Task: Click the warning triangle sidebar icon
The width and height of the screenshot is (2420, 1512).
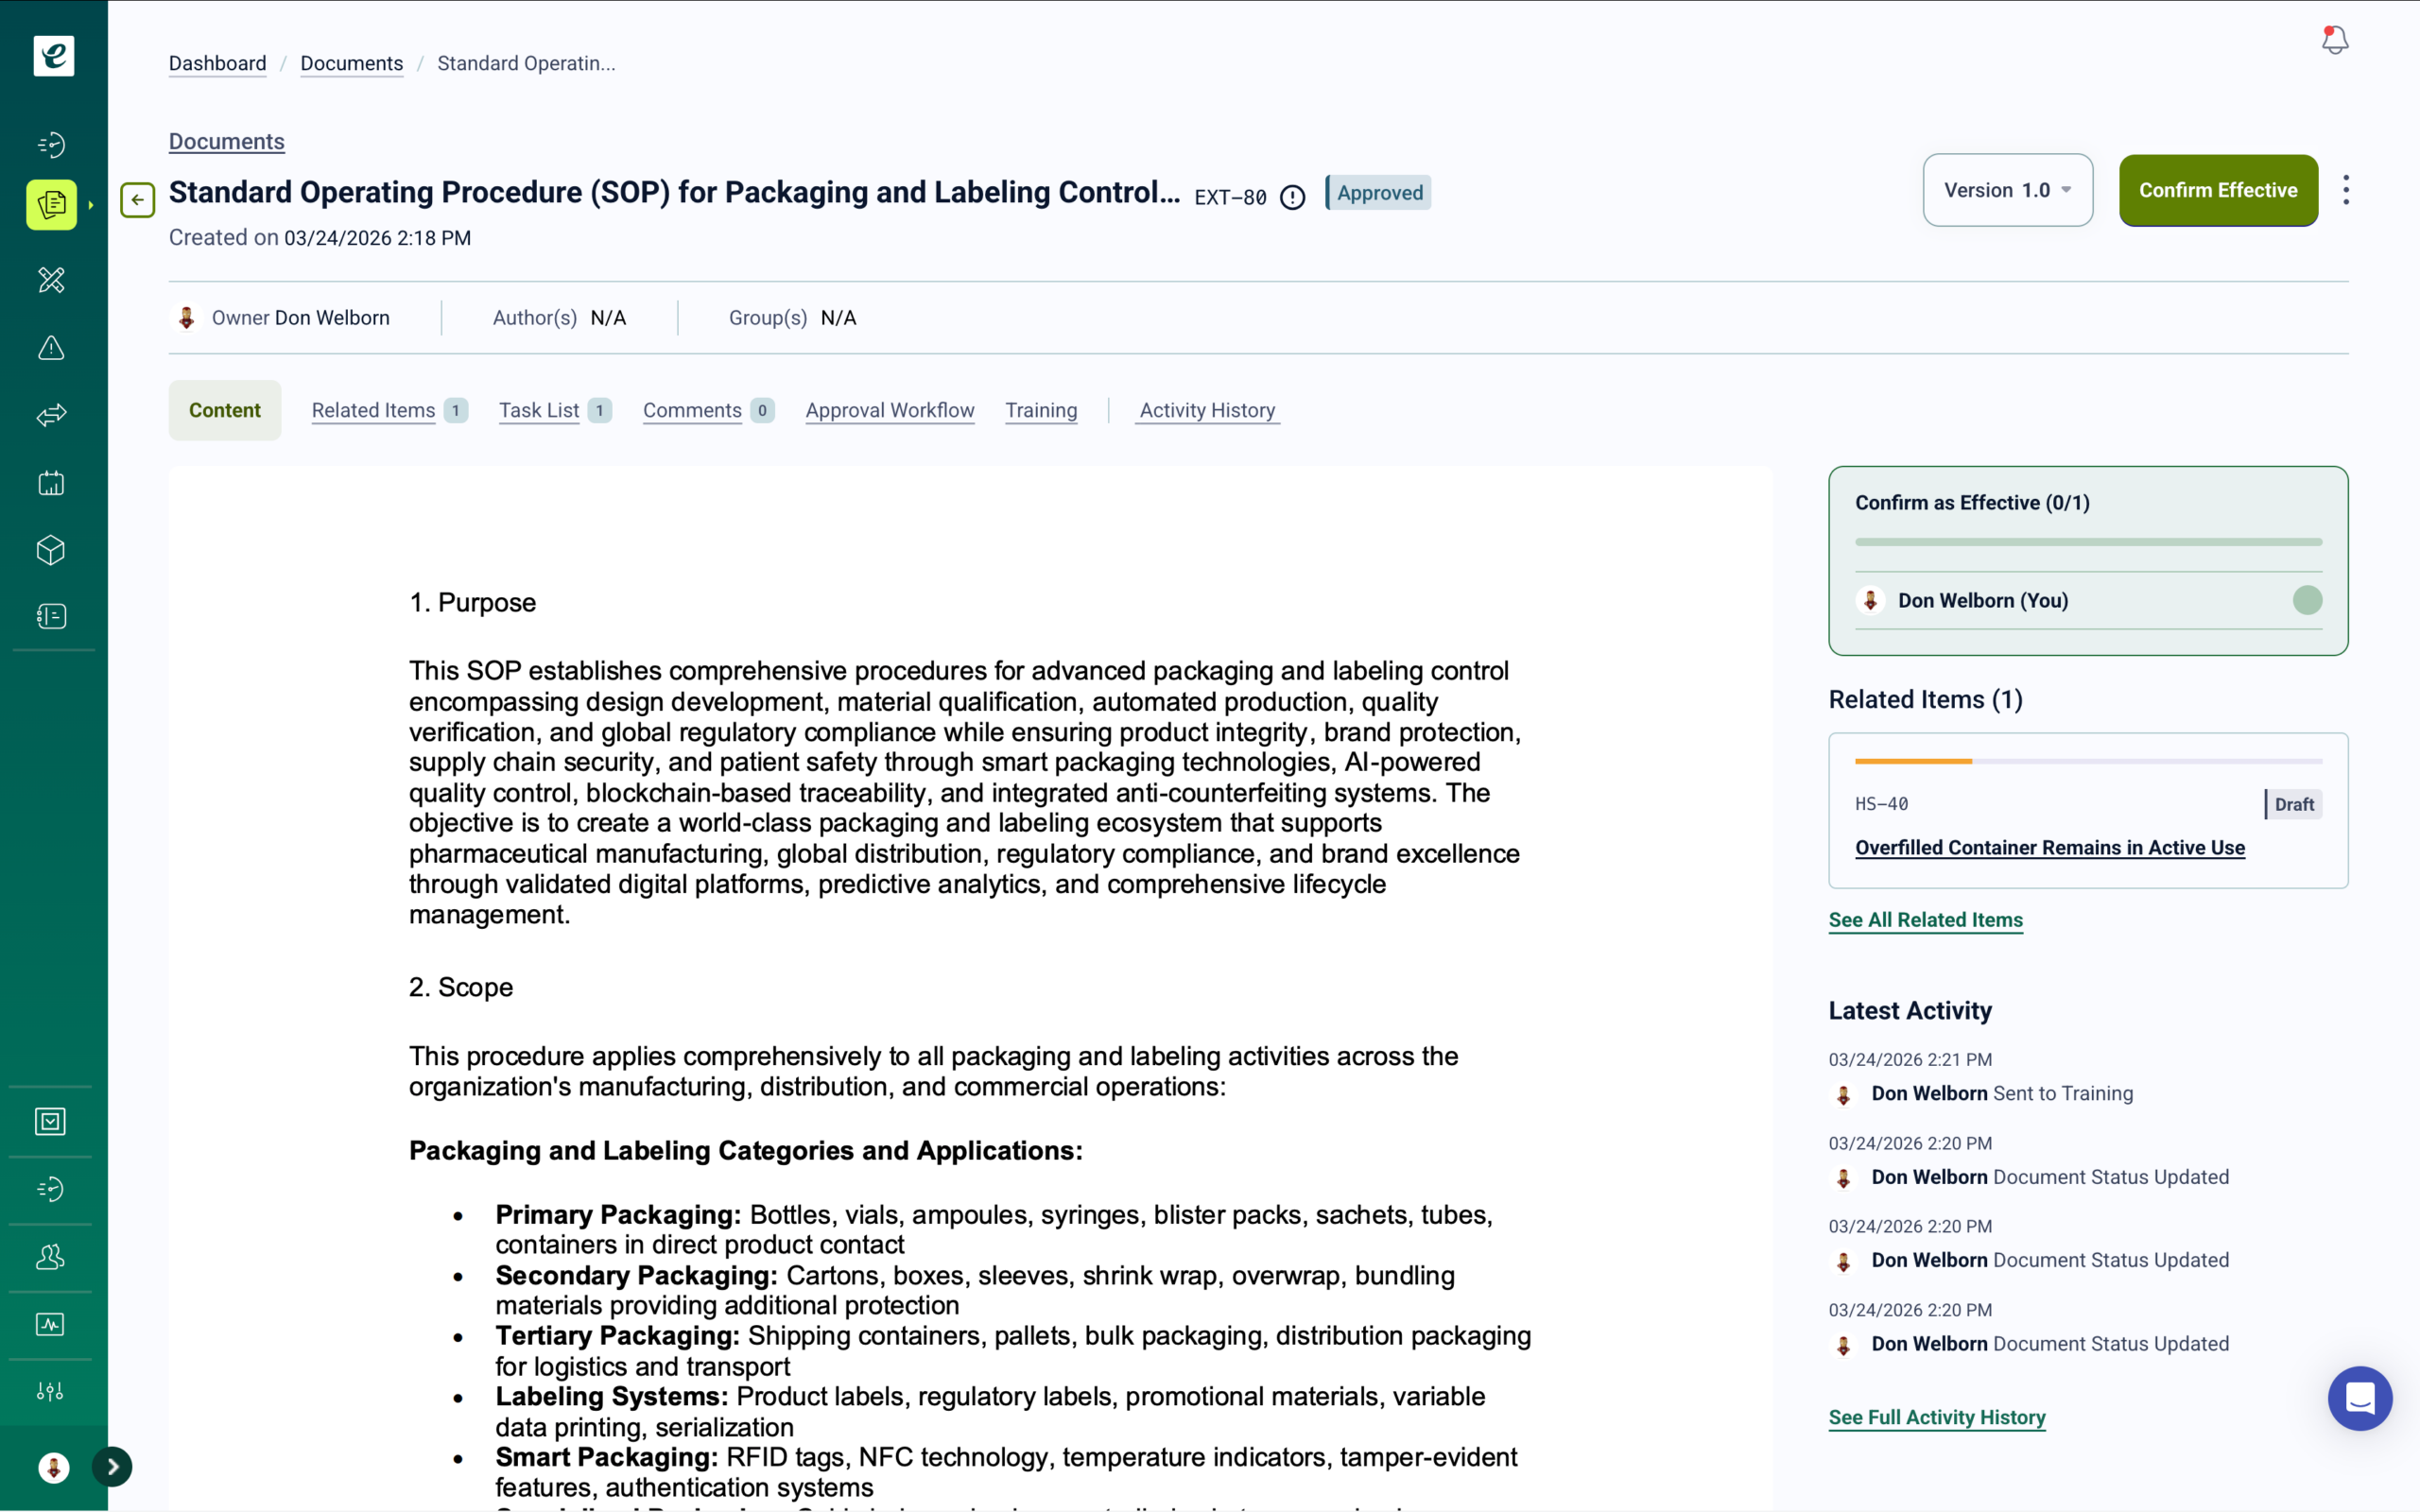Action: [x=51, y=348]
